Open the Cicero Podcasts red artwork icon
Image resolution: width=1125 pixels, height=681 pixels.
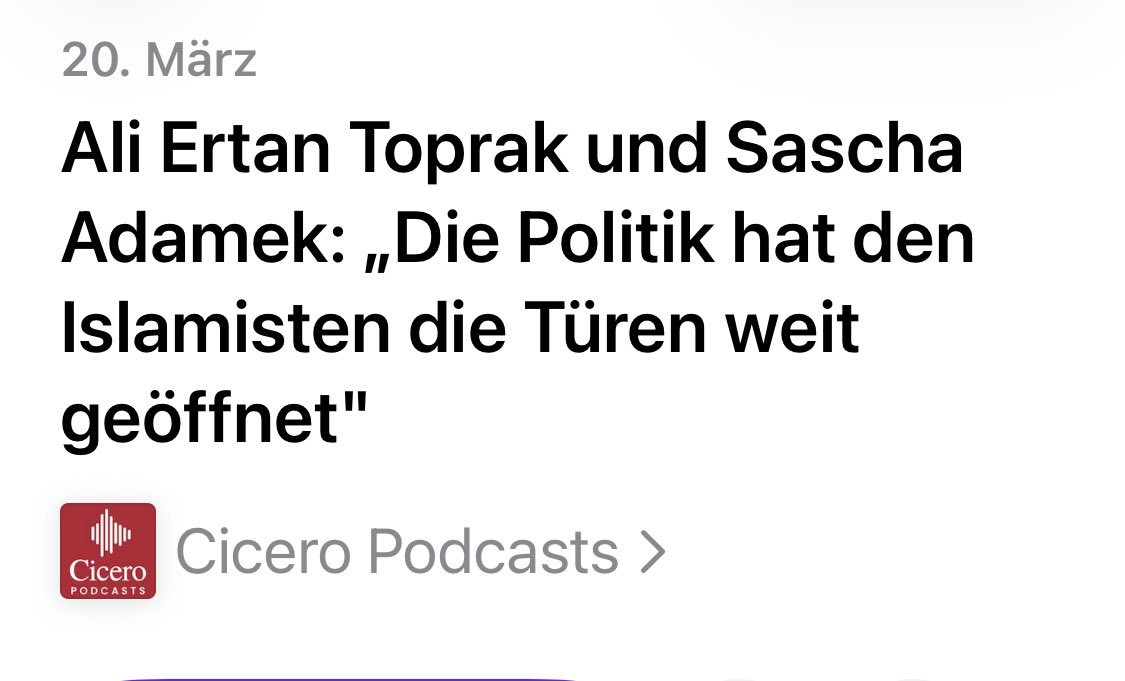(x=108, y=551)
